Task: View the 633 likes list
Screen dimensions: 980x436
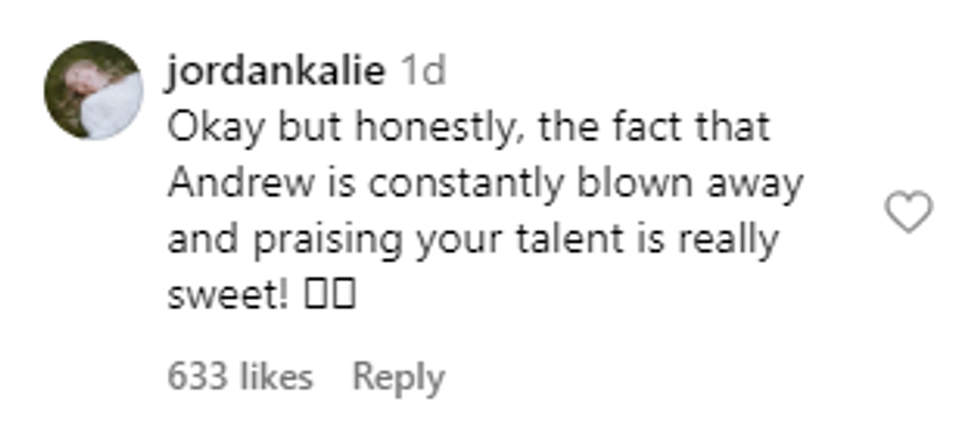Action: [240, 377]
